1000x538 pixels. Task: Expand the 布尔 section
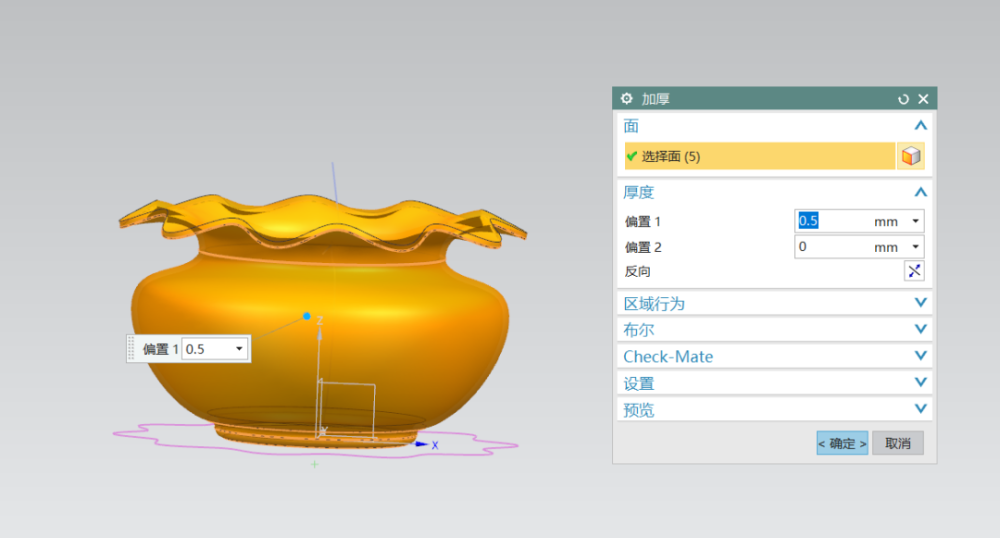pyautogui.click(x=920, y=329)
